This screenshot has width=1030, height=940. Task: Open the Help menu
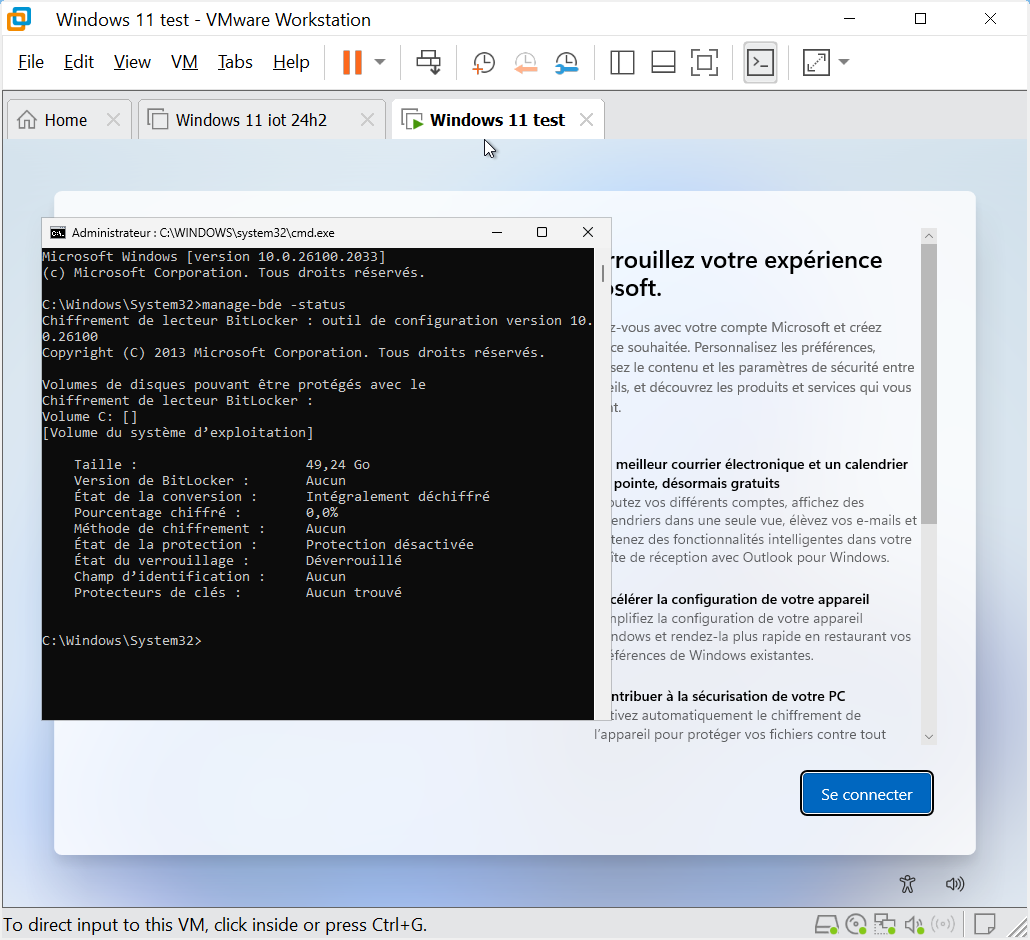(291, 62)
